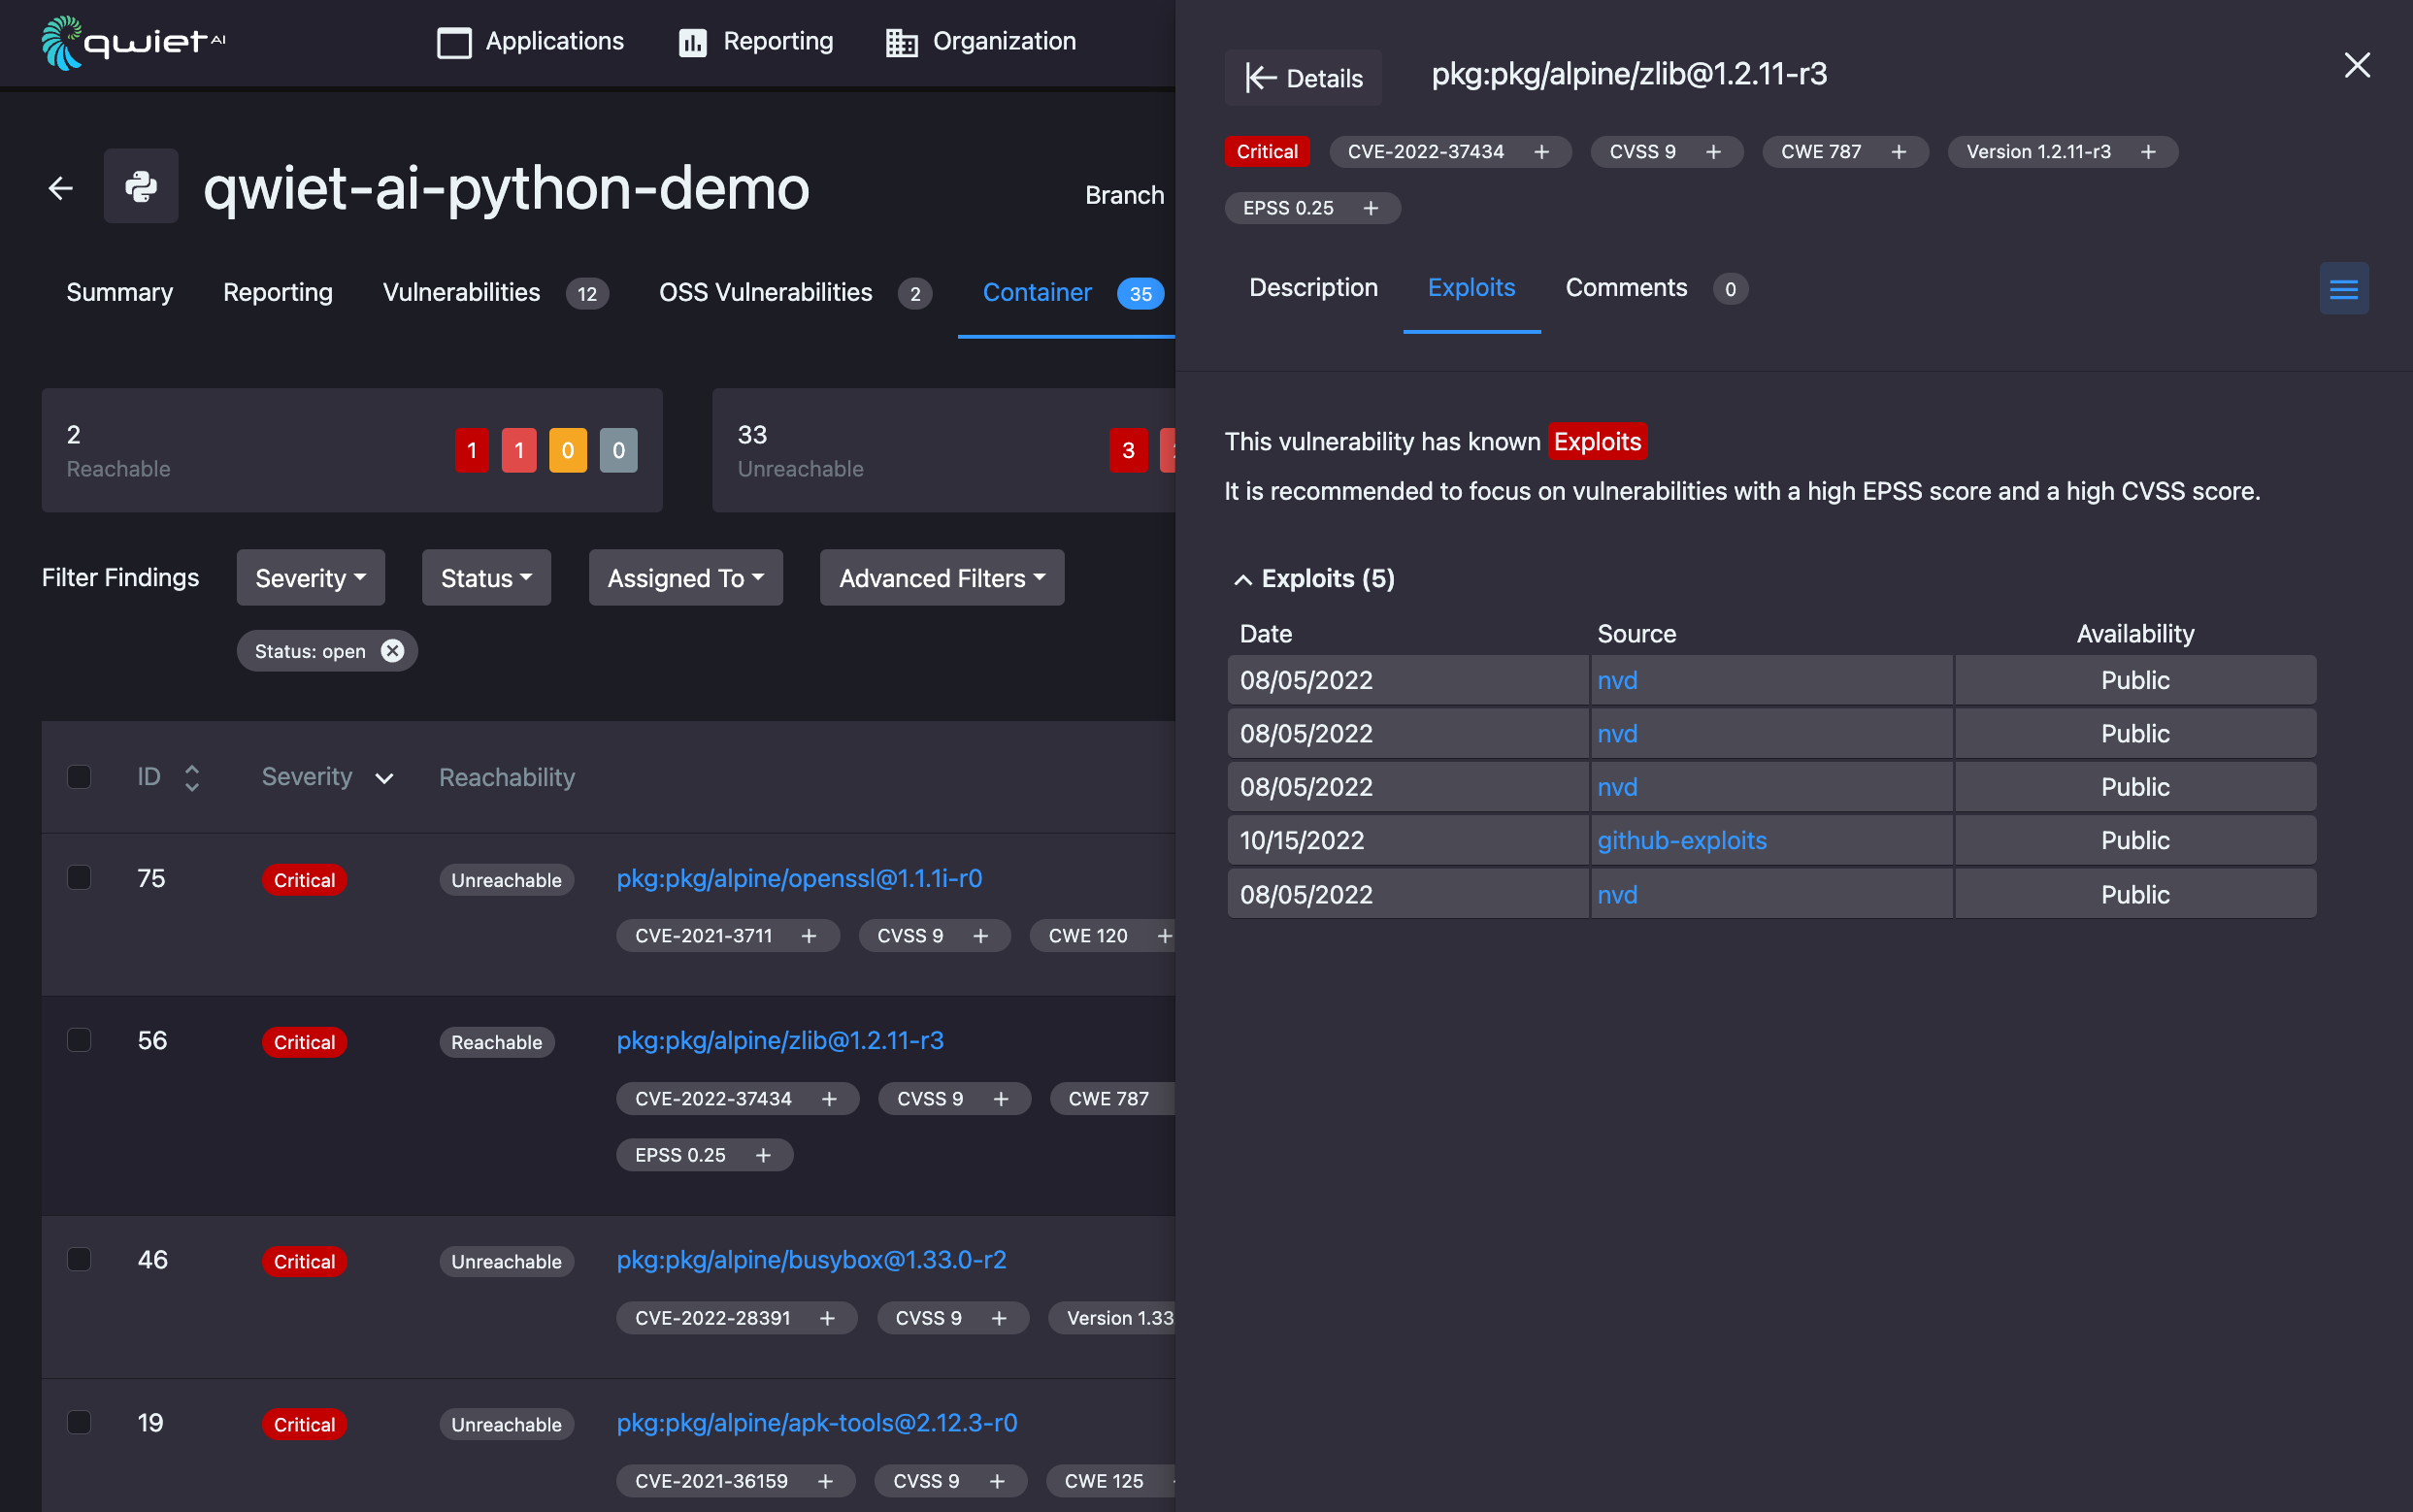Image resolution: width=2413 pixels, height=1512 pixels.
Task: Check the box for finding 75
Action: click(x=79, y=877)
